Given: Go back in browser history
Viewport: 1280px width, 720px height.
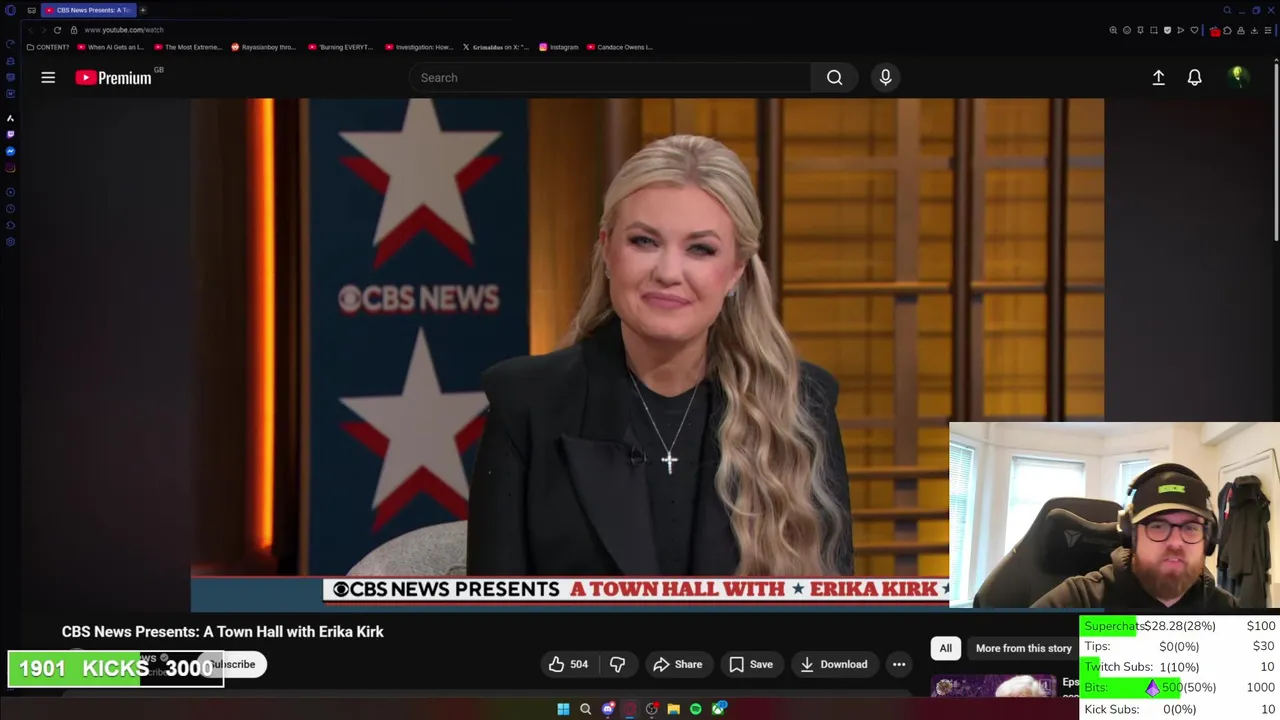Looking at the screenshot, I should pyautogui.click(x=29, y=30).
